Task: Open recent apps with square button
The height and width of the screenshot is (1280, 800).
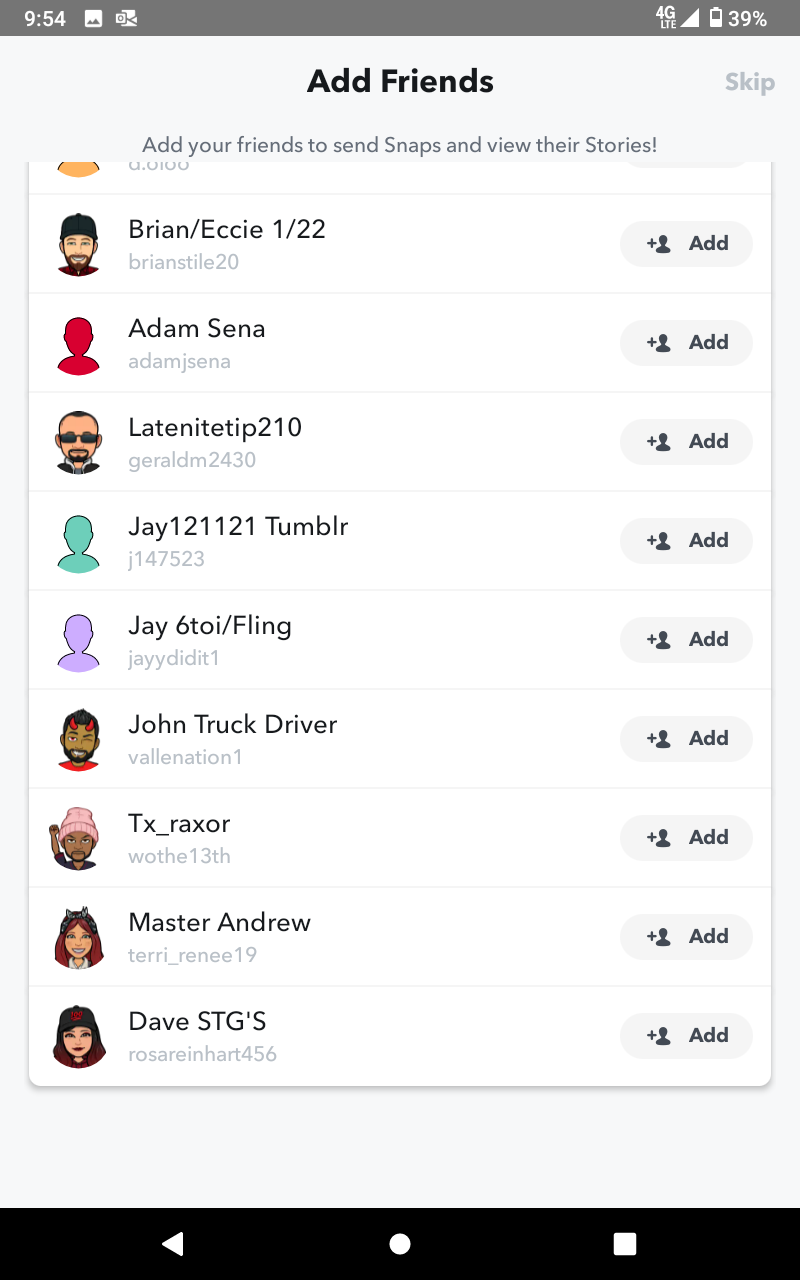Action: pos(625,1243)
